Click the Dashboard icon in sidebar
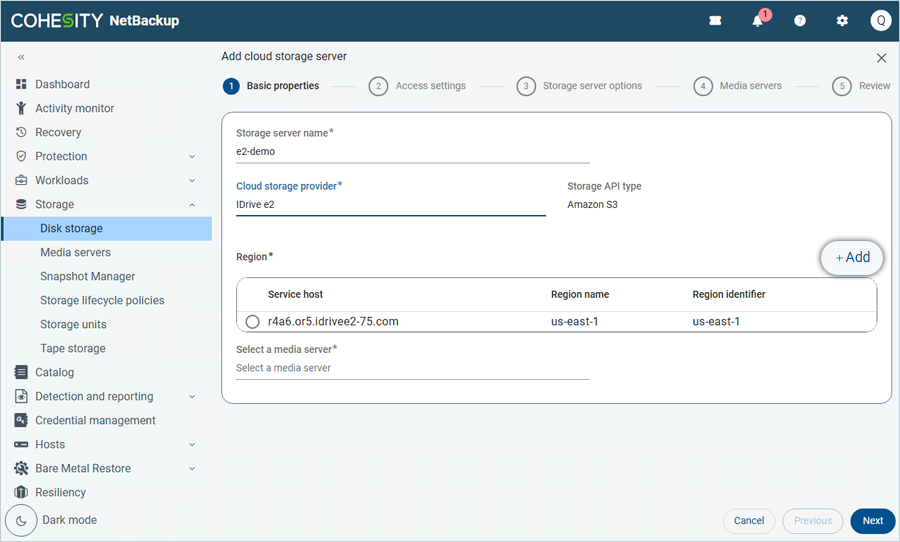900x542 pixels. tap(21, 85)
